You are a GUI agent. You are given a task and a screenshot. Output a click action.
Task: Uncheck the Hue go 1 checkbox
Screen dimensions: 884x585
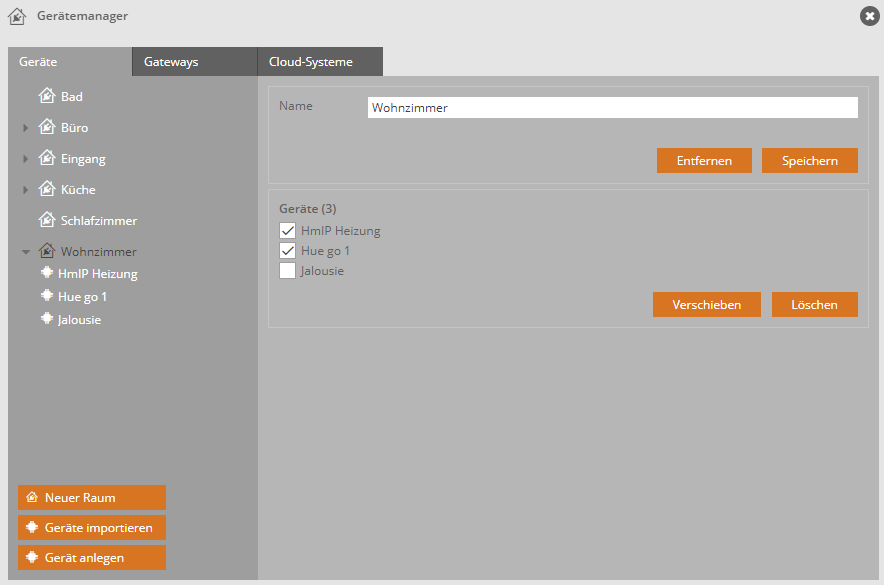[x=287, y=251]
